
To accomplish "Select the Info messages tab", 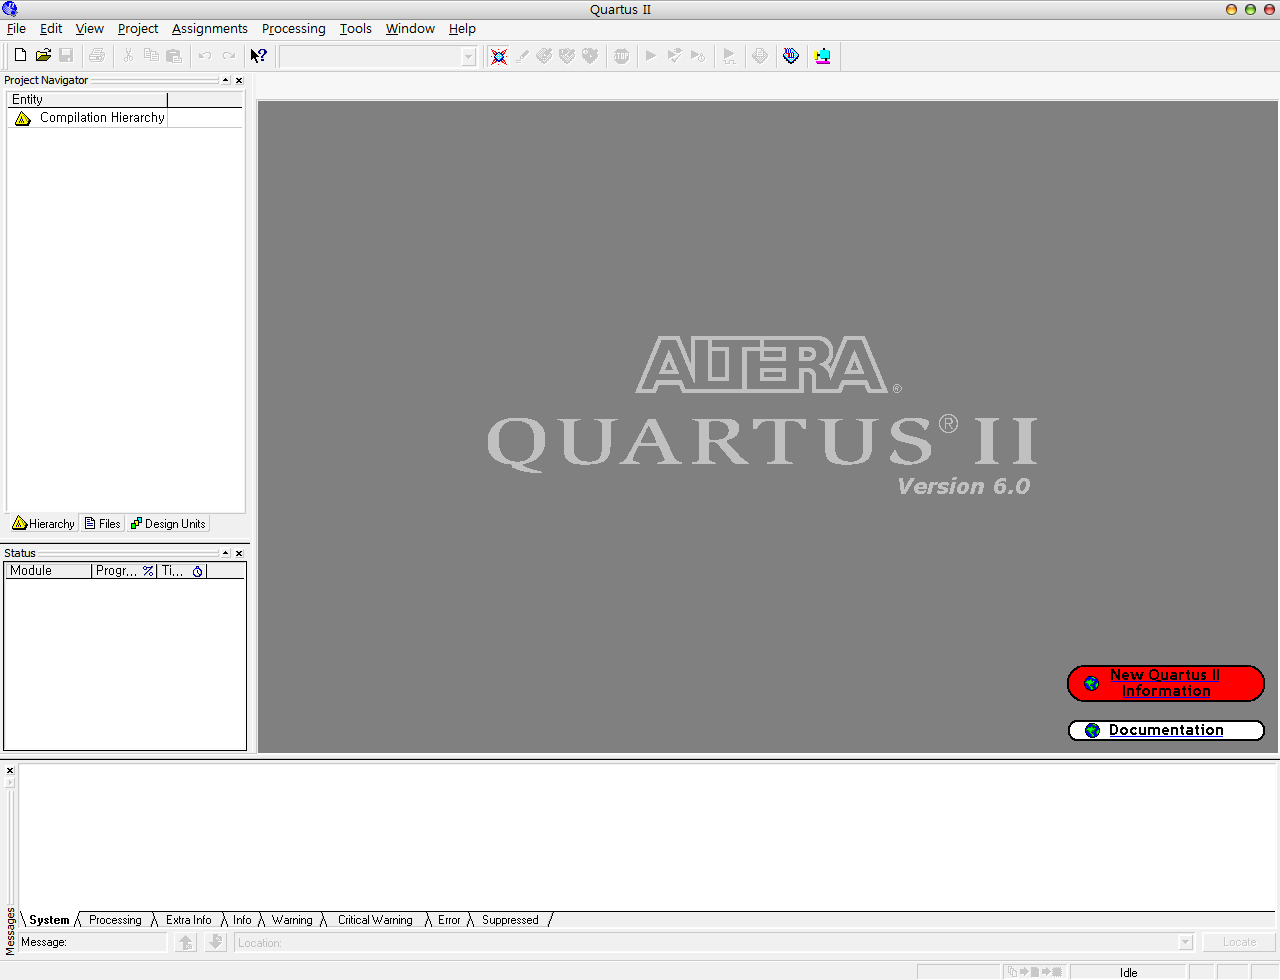I will pos(242,920).
